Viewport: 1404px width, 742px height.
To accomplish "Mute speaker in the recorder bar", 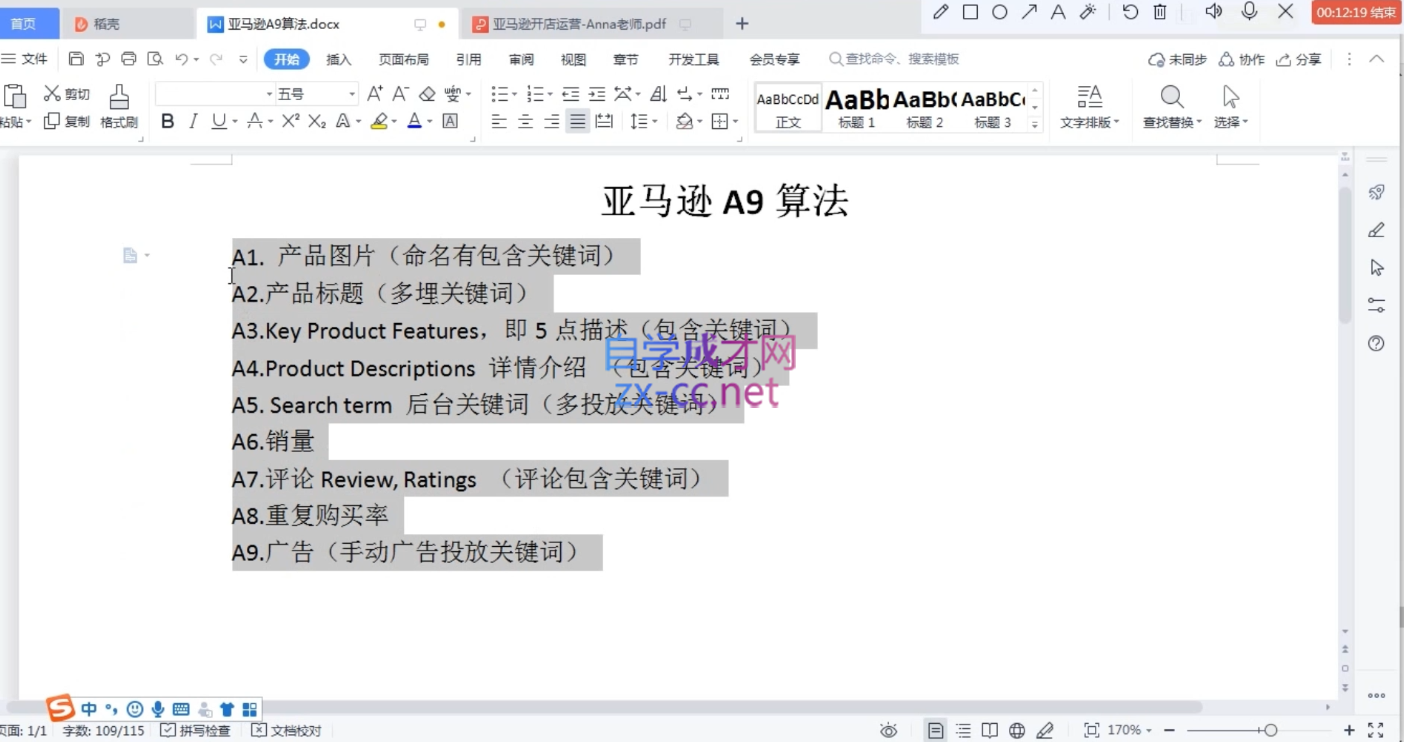I will [x=1214, y=11].
